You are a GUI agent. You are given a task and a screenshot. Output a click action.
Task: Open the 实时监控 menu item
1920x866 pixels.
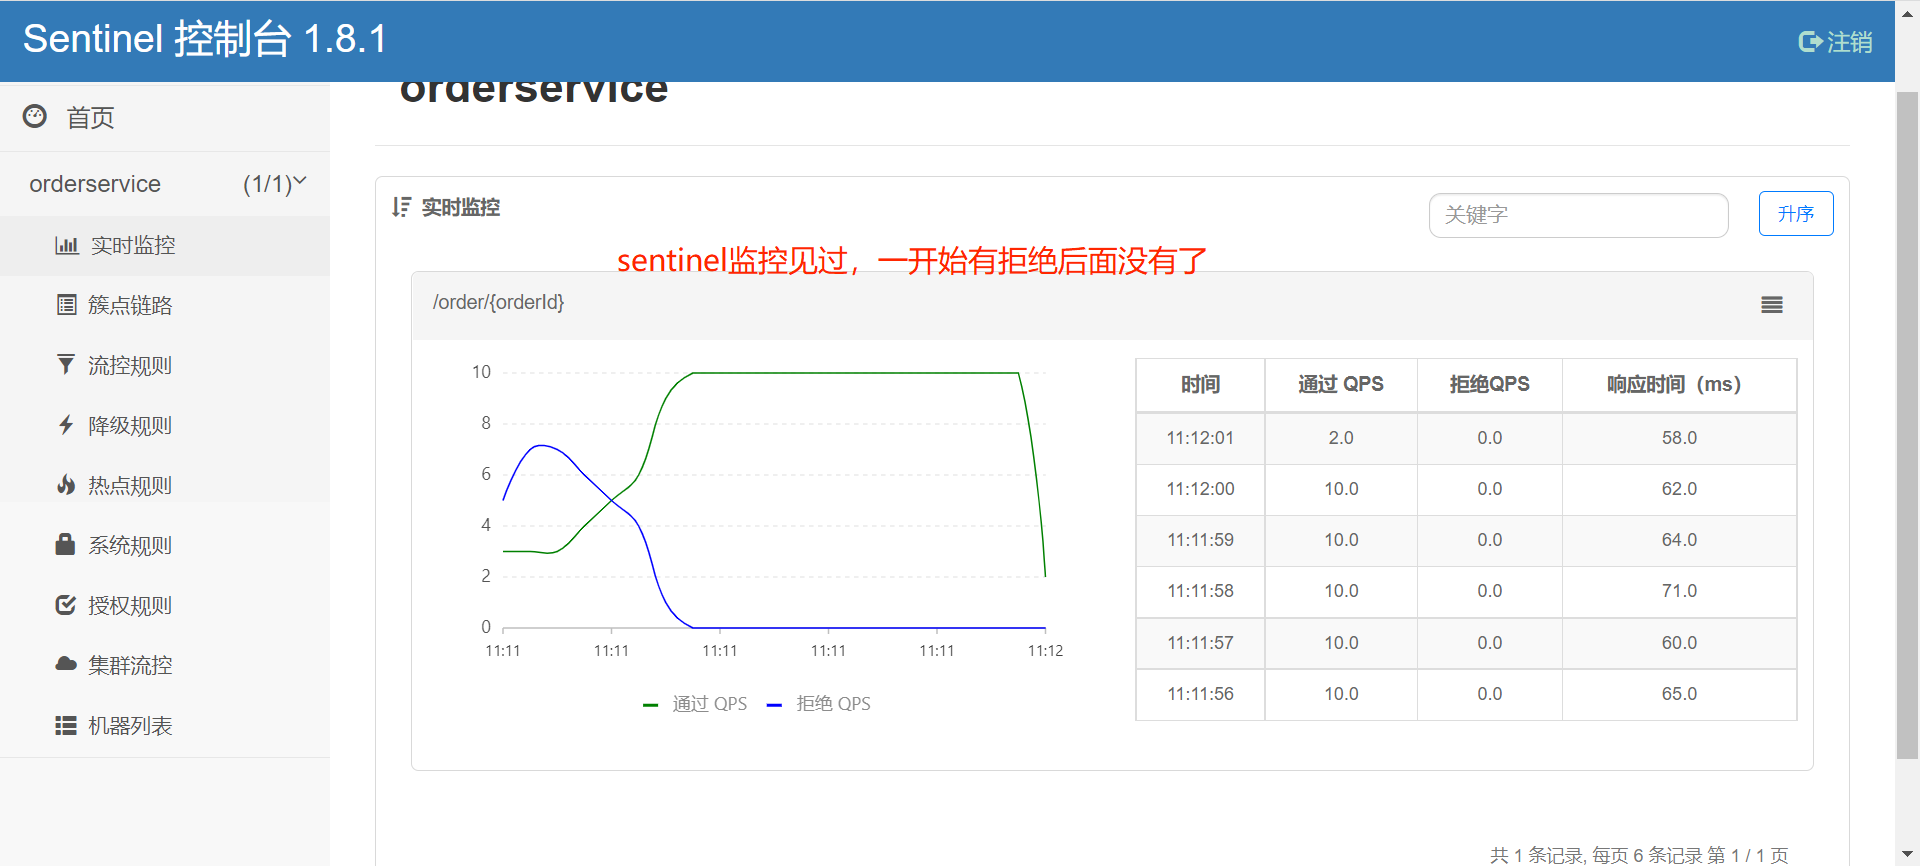165,246
